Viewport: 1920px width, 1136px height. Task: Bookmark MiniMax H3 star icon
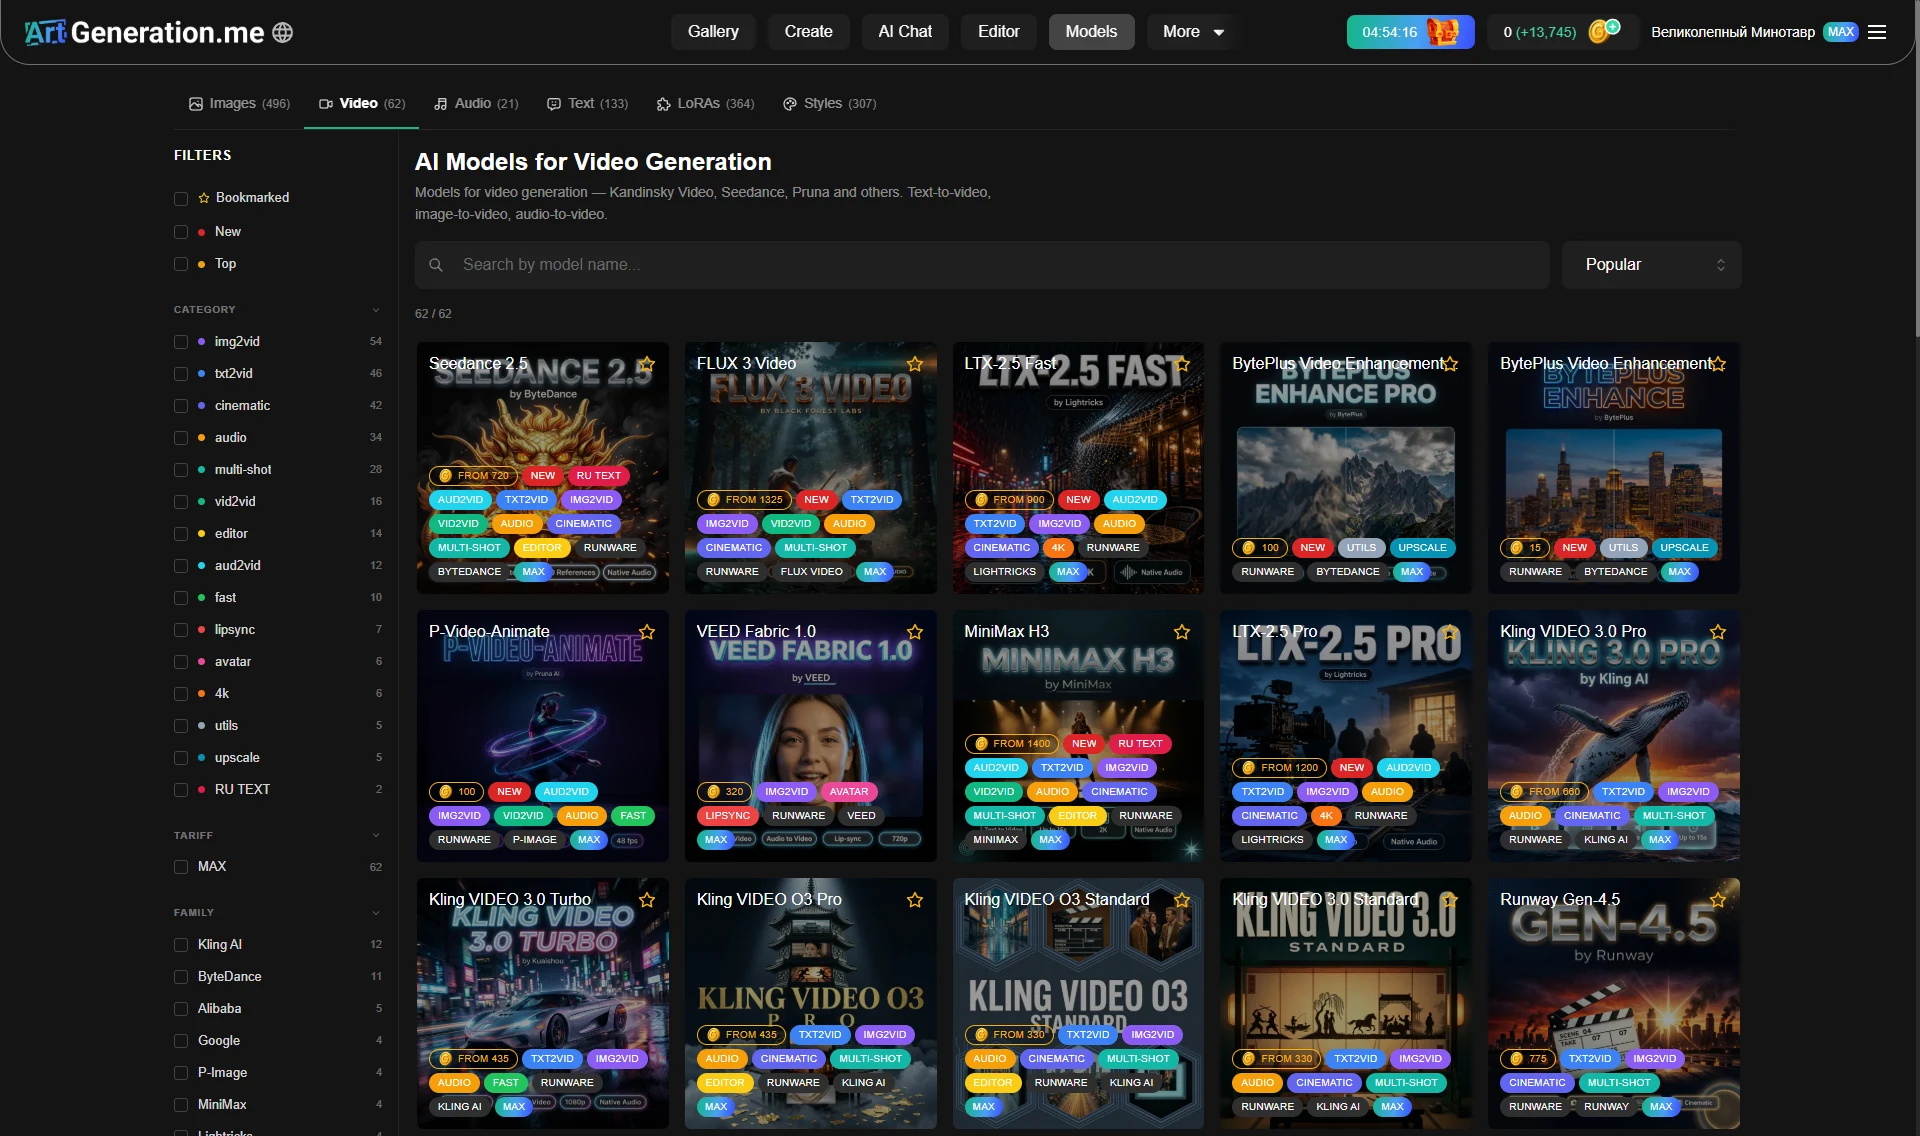[x=1182, y=632]
